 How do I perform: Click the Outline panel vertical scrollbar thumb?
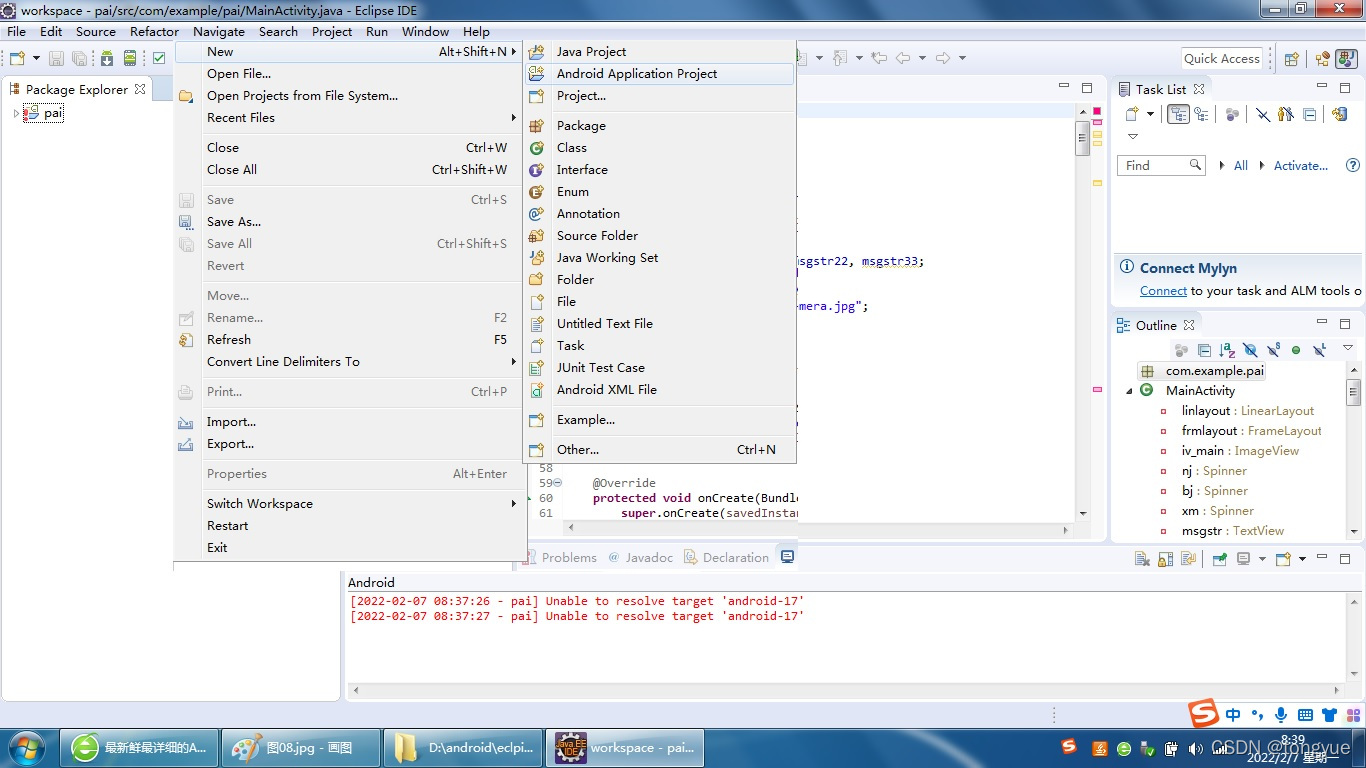tap(1353, 391)
